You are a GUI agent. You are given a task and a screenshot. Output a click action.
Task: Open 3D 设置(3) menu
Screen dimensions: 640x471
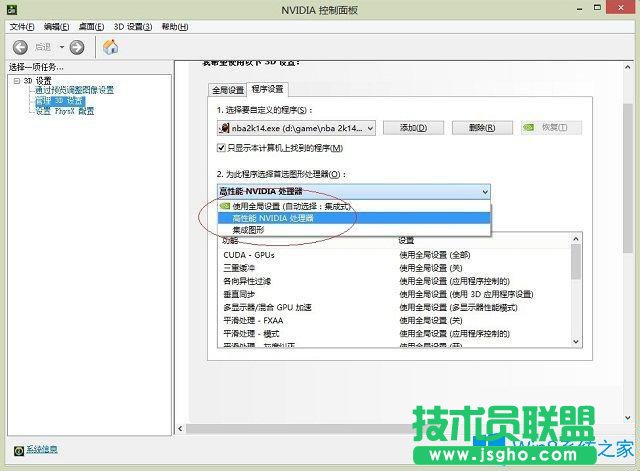[133, 27]
